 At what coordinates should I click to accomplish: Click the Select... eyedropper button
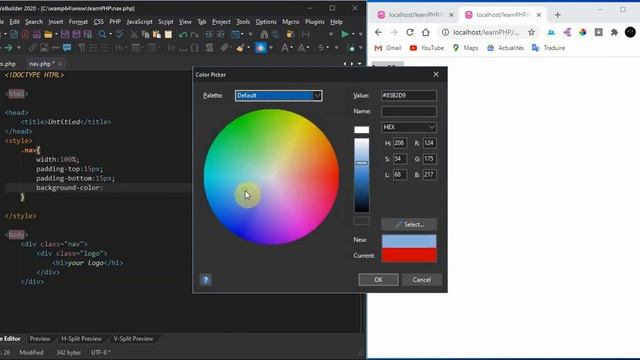(x=409, y=224)
